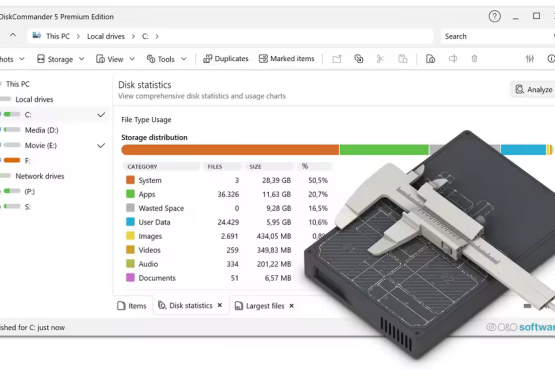Open the settings sliders icon
The image size is (555, 370).
coord(530,59)
